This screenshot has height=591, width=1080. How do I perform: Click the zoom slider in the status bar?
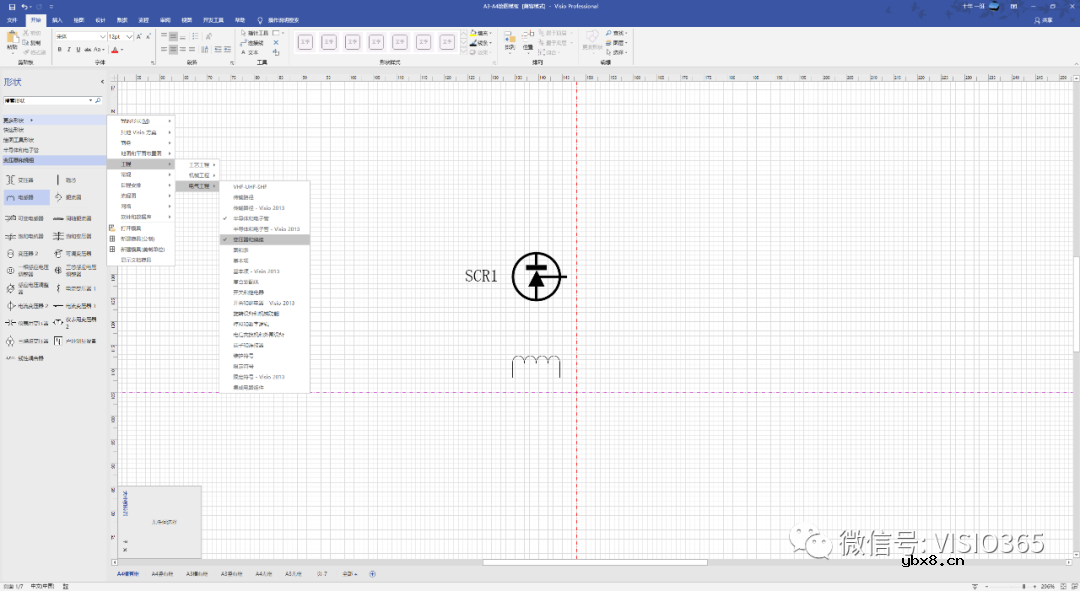[x=1025, y=586]
